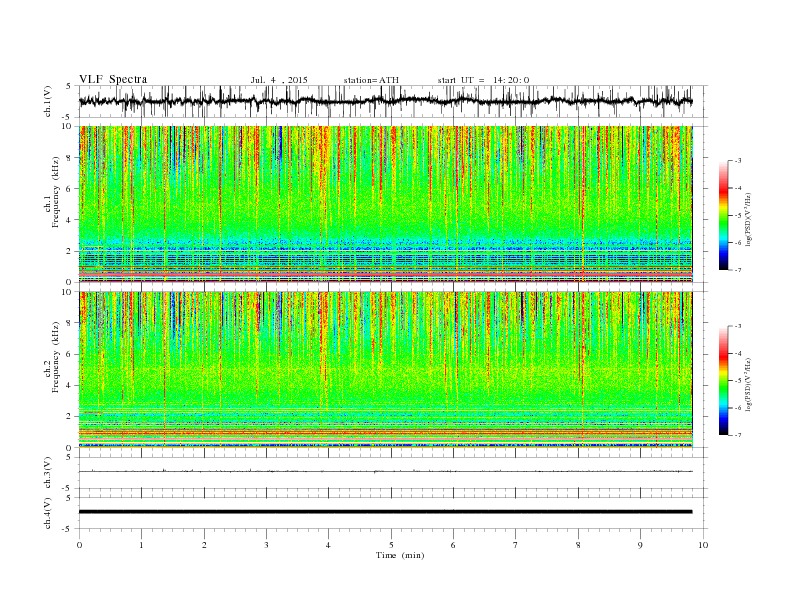Click time tick label "0" on bottom axis
Image resolution: width=792 pixels, height=612 pixels.
pos(79,545)
